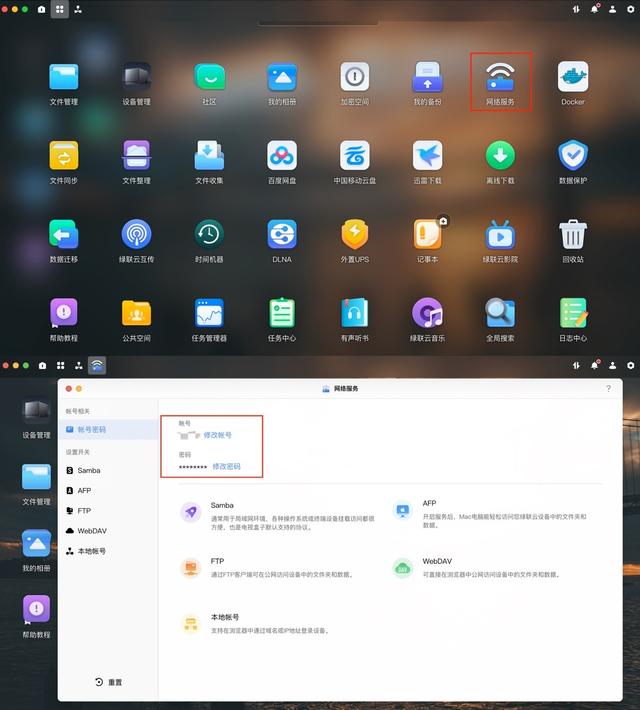Open 我的相册 on the desktop beside the window
The image size is (640, 710).
[x=36, y=550]
